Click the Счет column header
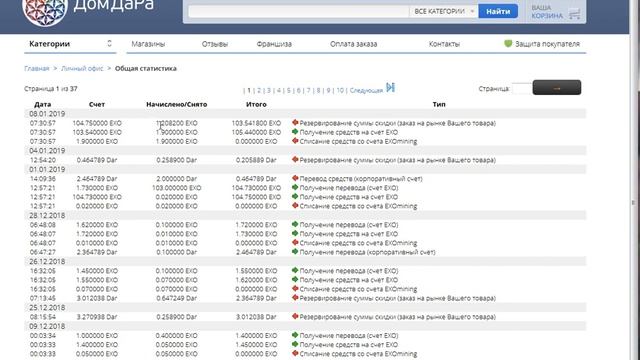 click(x=97, y=104)
